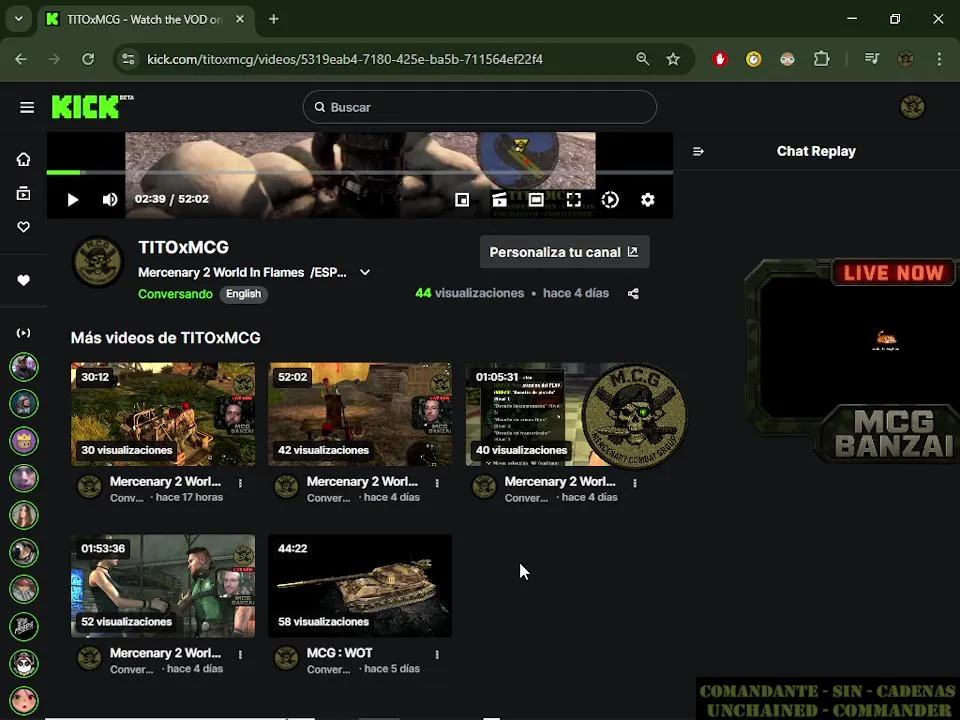Expand the stream title chevron
960x720 pixels.
pyautogui.click(x=365, y=272)
